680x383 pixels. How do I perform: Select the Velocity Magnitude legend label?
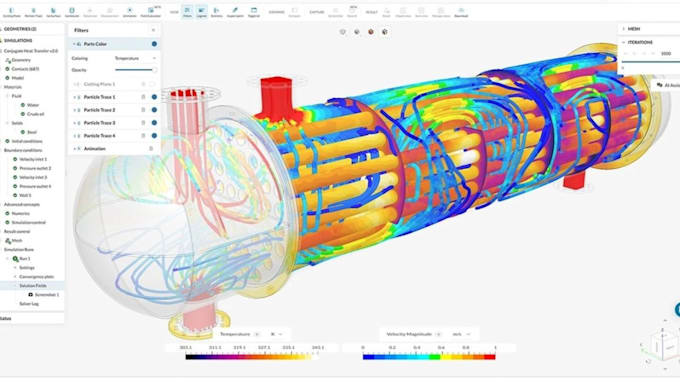409,334
